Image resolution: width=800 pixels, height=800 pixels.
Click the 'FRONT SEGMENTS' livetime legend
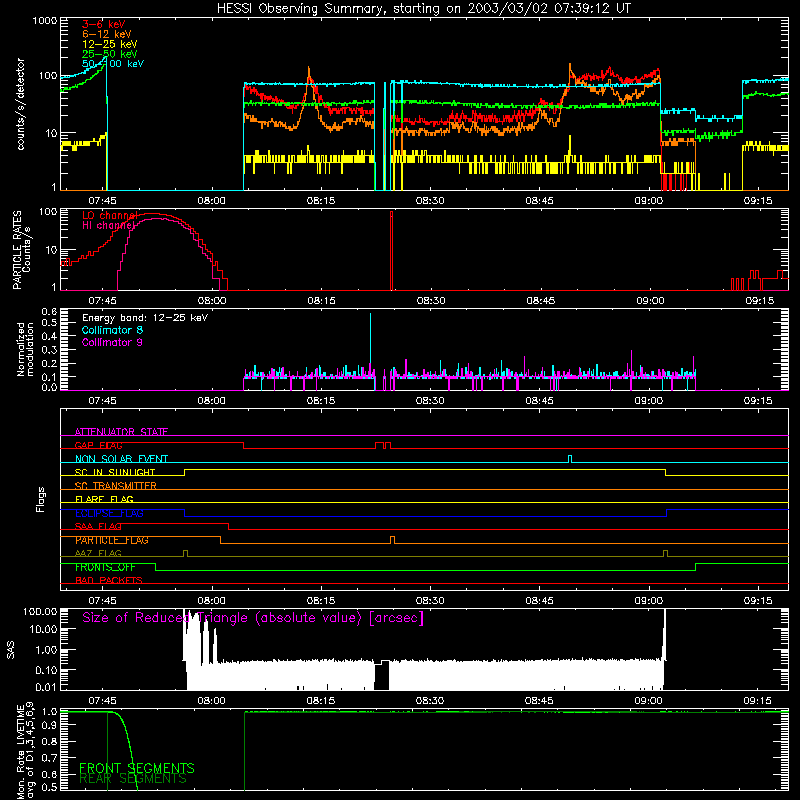[x=137, y=768]
